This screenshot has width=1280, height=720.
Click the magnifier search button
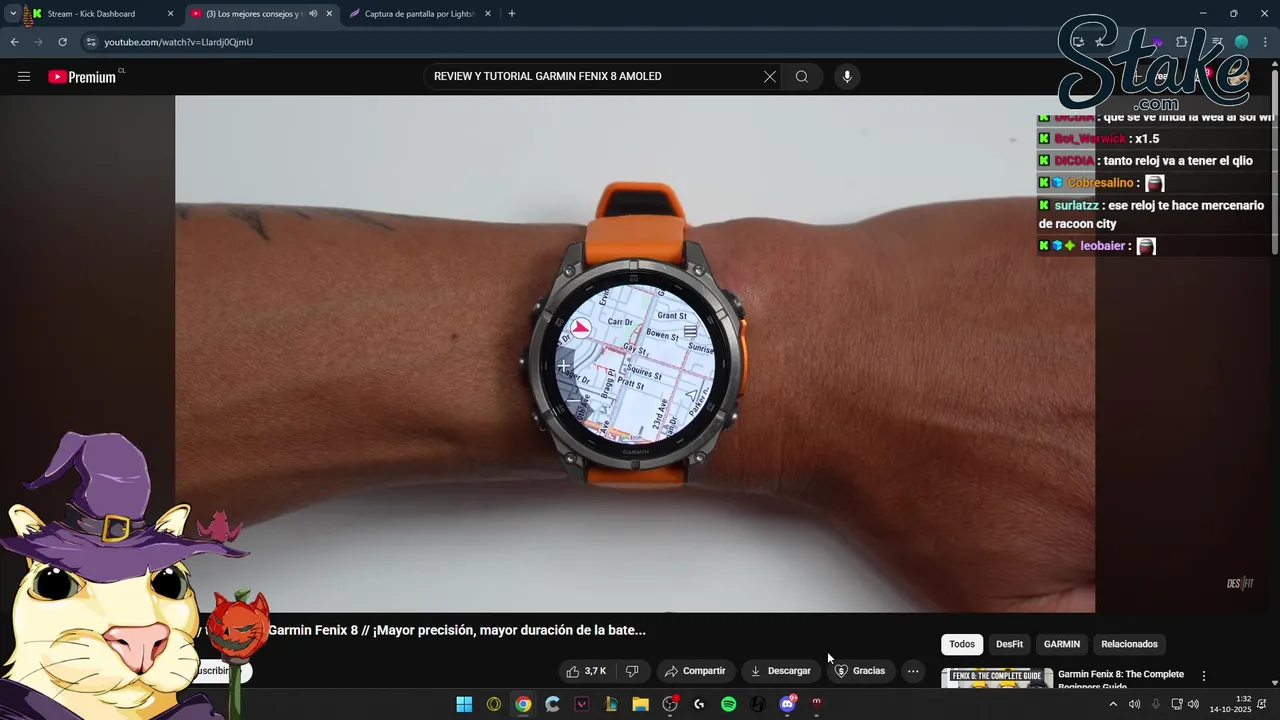802,77
